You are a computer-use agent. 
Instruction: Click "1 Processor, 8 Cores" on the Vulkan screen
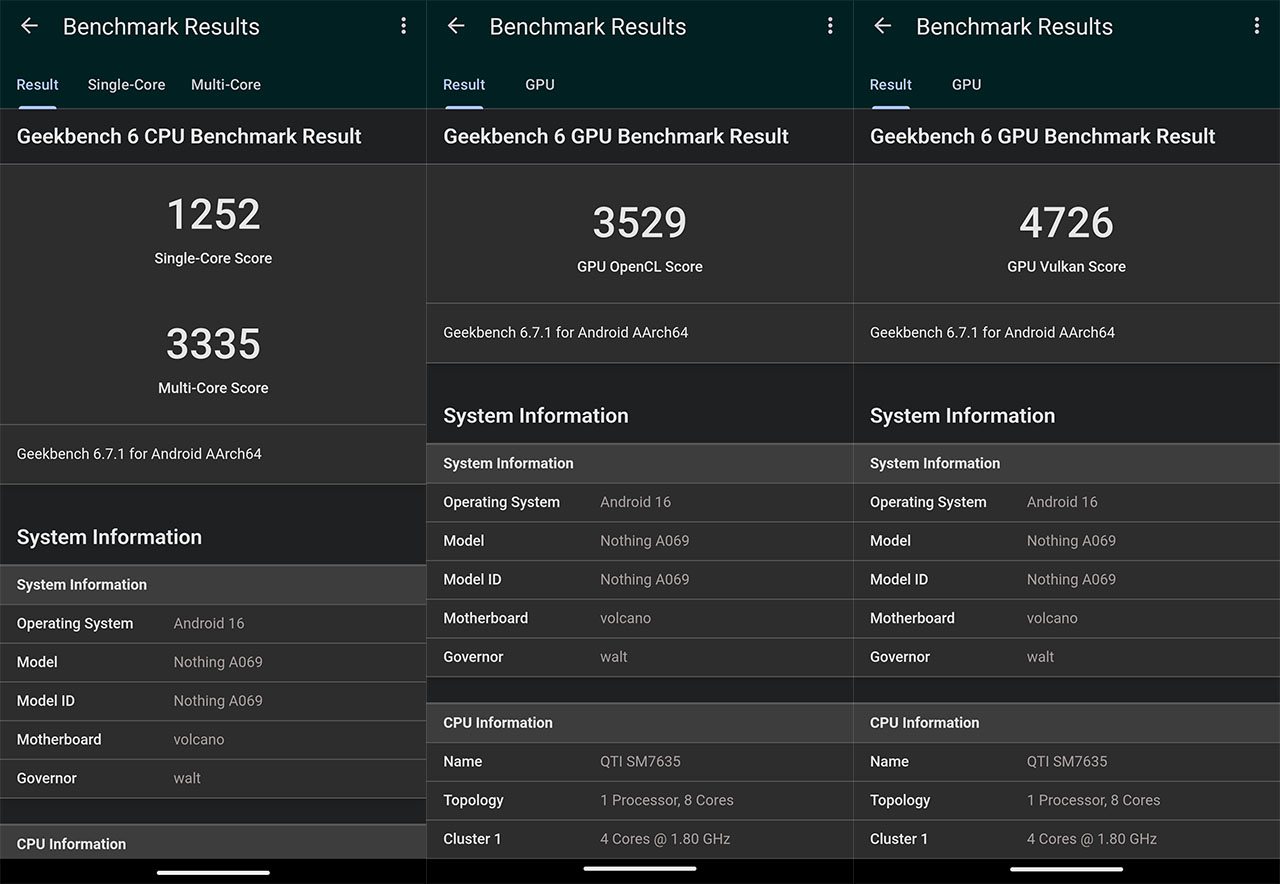pyautogui.click(x=1094, y=801)
